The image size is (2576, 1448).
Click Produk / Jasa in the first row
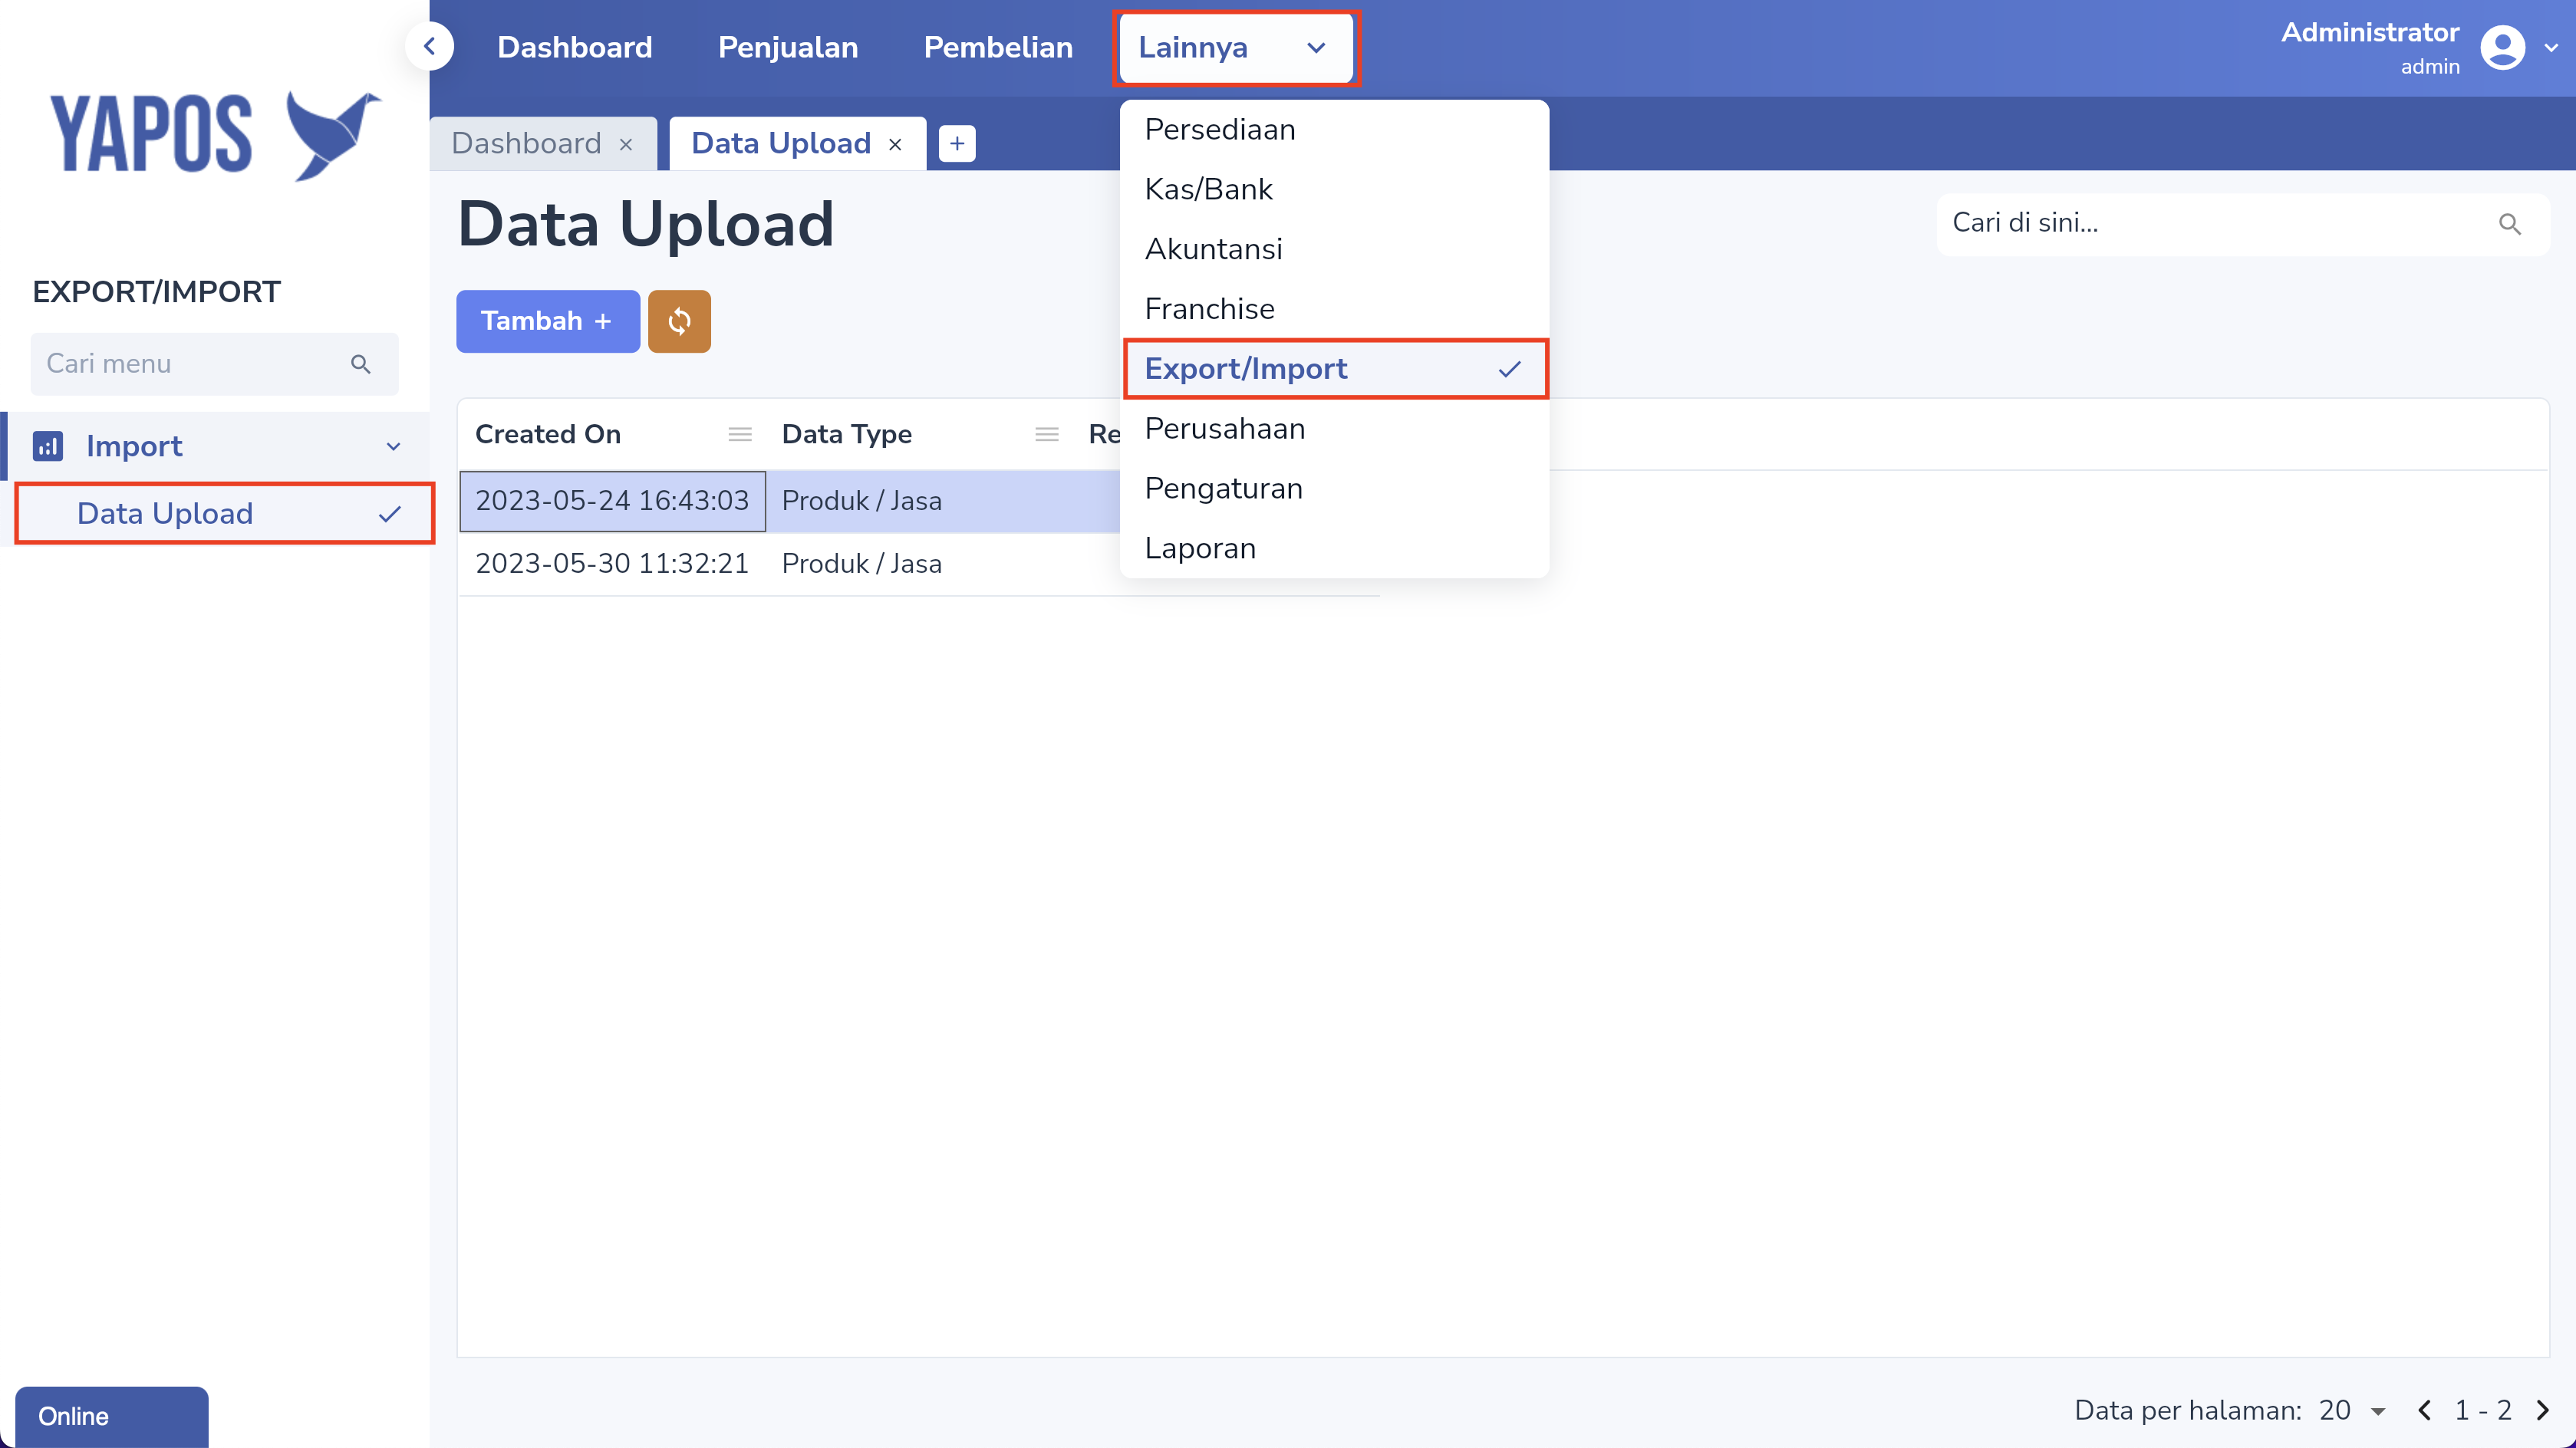[861, 501]
